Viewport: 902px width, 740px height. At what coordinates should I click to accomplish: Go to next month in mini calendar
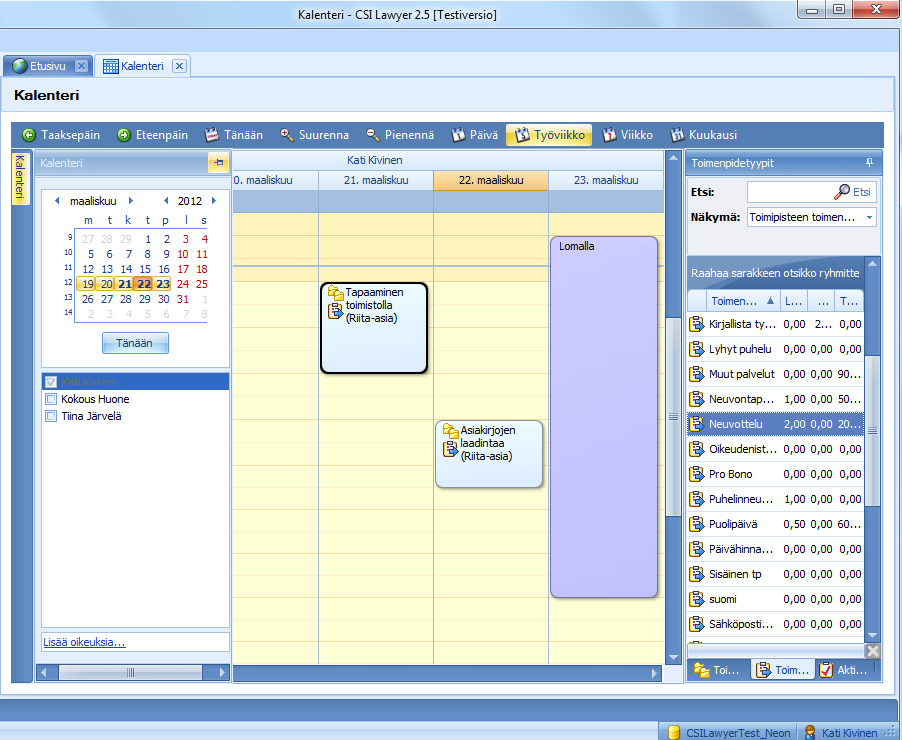coord(131,201)
